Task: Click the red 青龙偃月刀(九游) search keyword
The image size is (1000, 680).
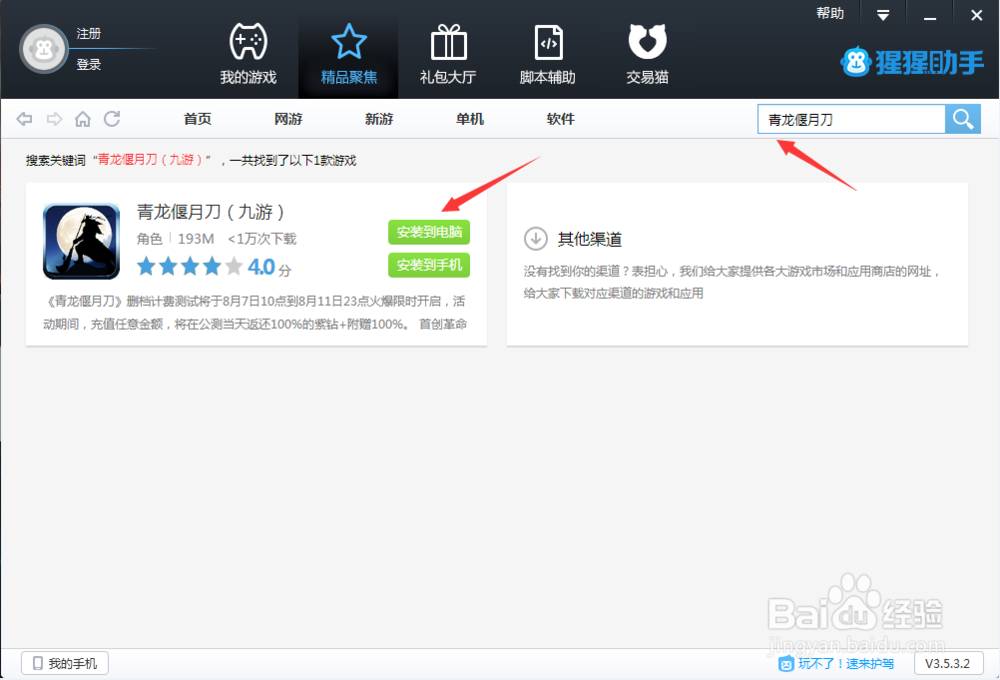Action: [x=151, y=159]
